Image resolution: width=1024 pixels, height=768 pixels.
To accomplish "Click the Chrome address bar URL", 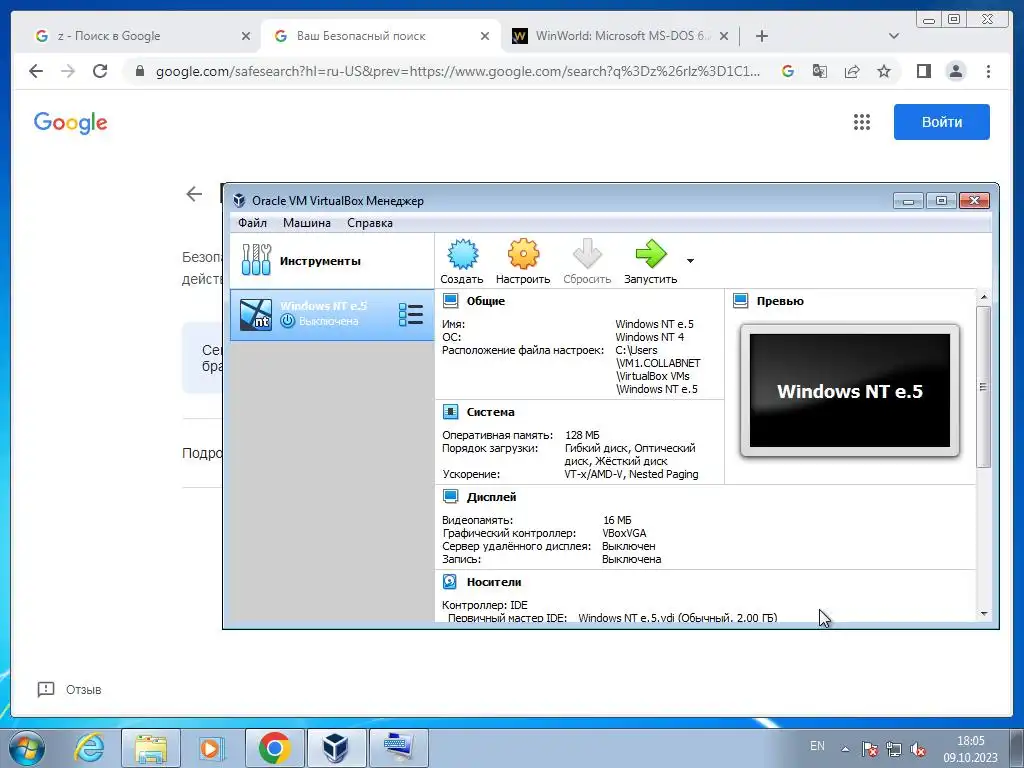I will pyautogui.click(x=457, y=71).
